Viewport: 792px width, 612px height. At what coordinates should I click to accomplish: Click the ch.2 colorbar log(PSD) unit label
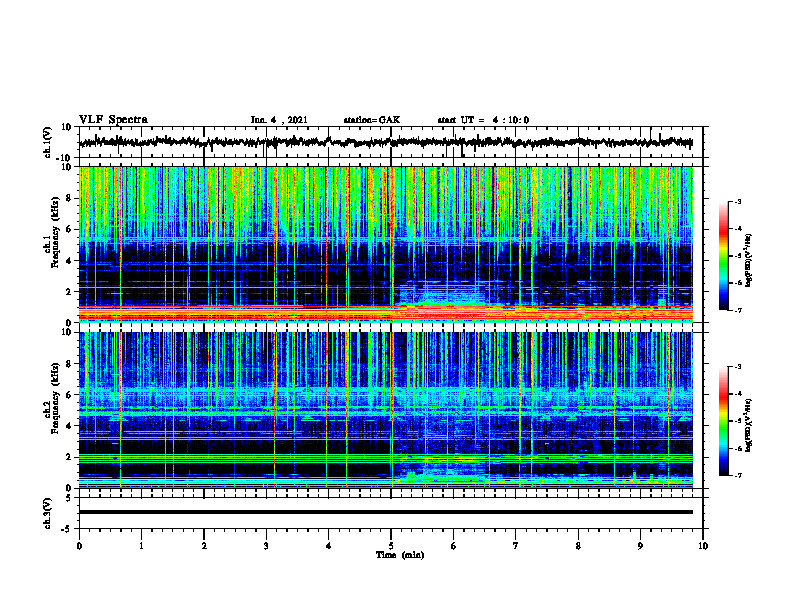749,424
